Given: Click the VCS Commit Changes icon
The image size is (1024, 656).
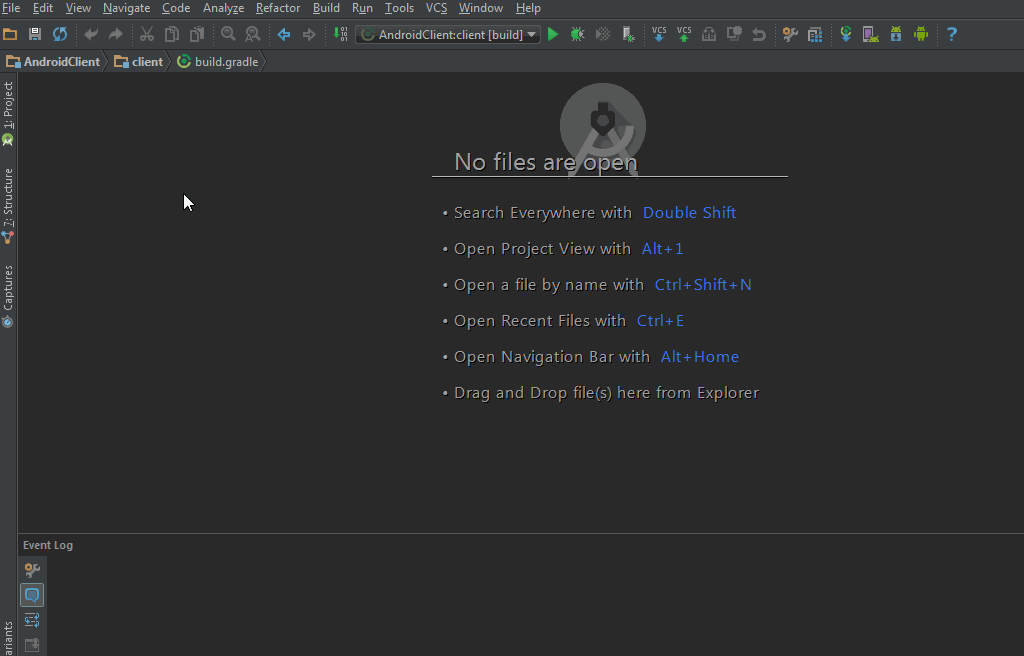Looking at the screenshot, I should tap(684, 34).
